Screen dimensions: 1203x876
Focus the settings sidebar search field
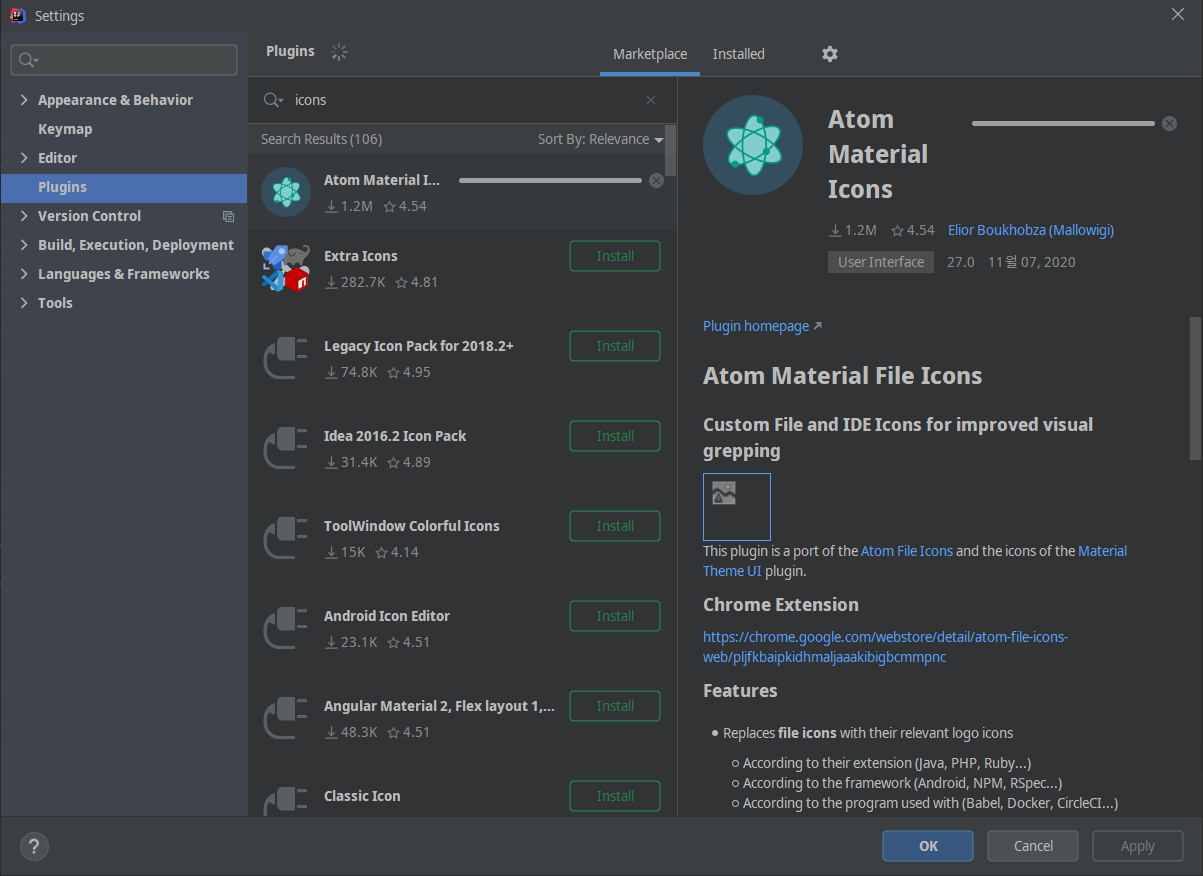(x=124, y=60)
